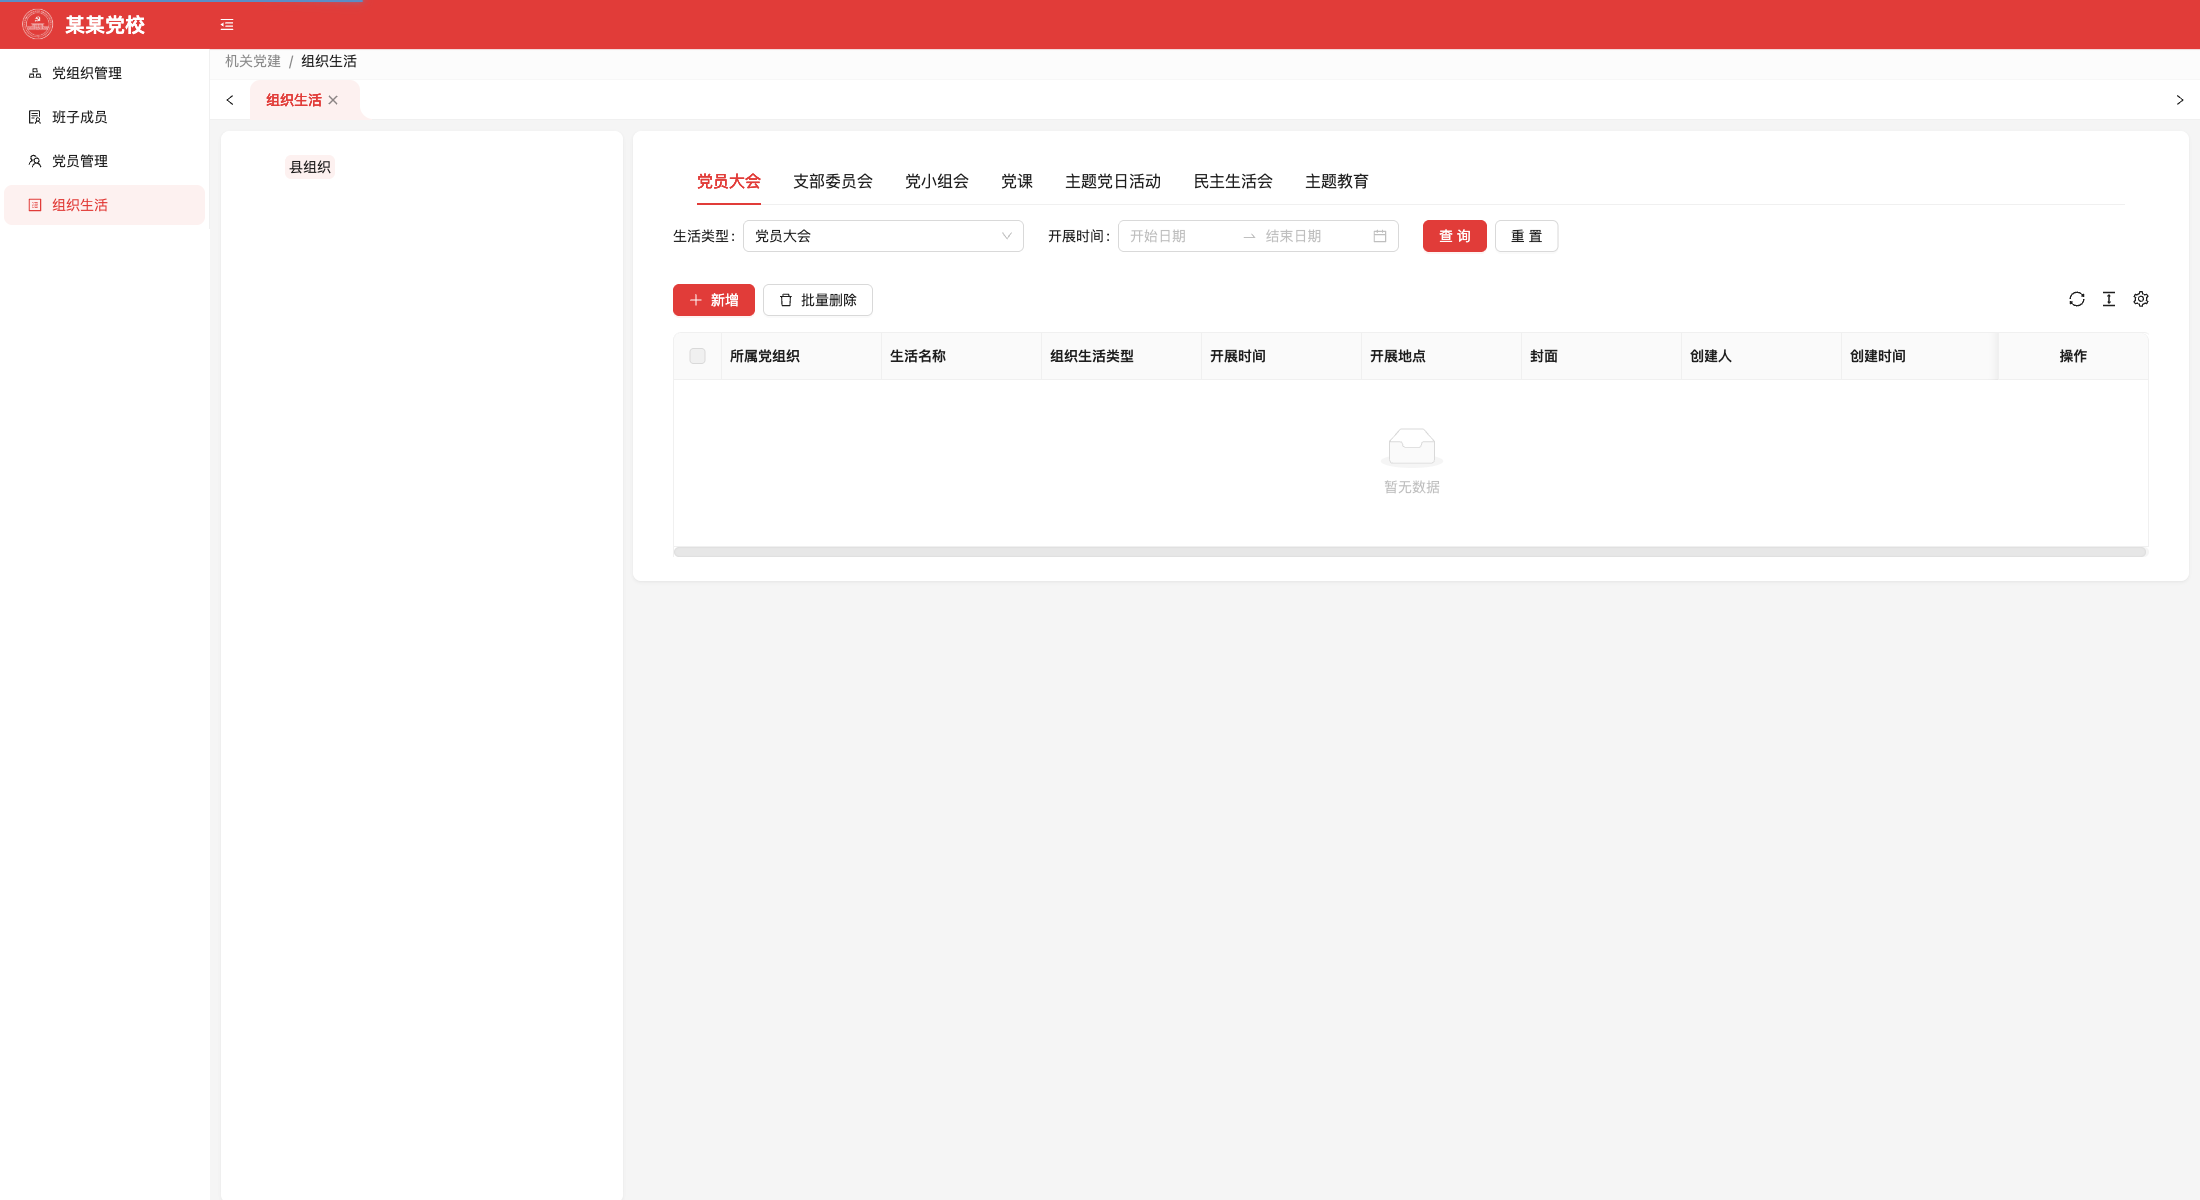Click the 新增 button
The image size is (2200, 1200).
(714, 300)
